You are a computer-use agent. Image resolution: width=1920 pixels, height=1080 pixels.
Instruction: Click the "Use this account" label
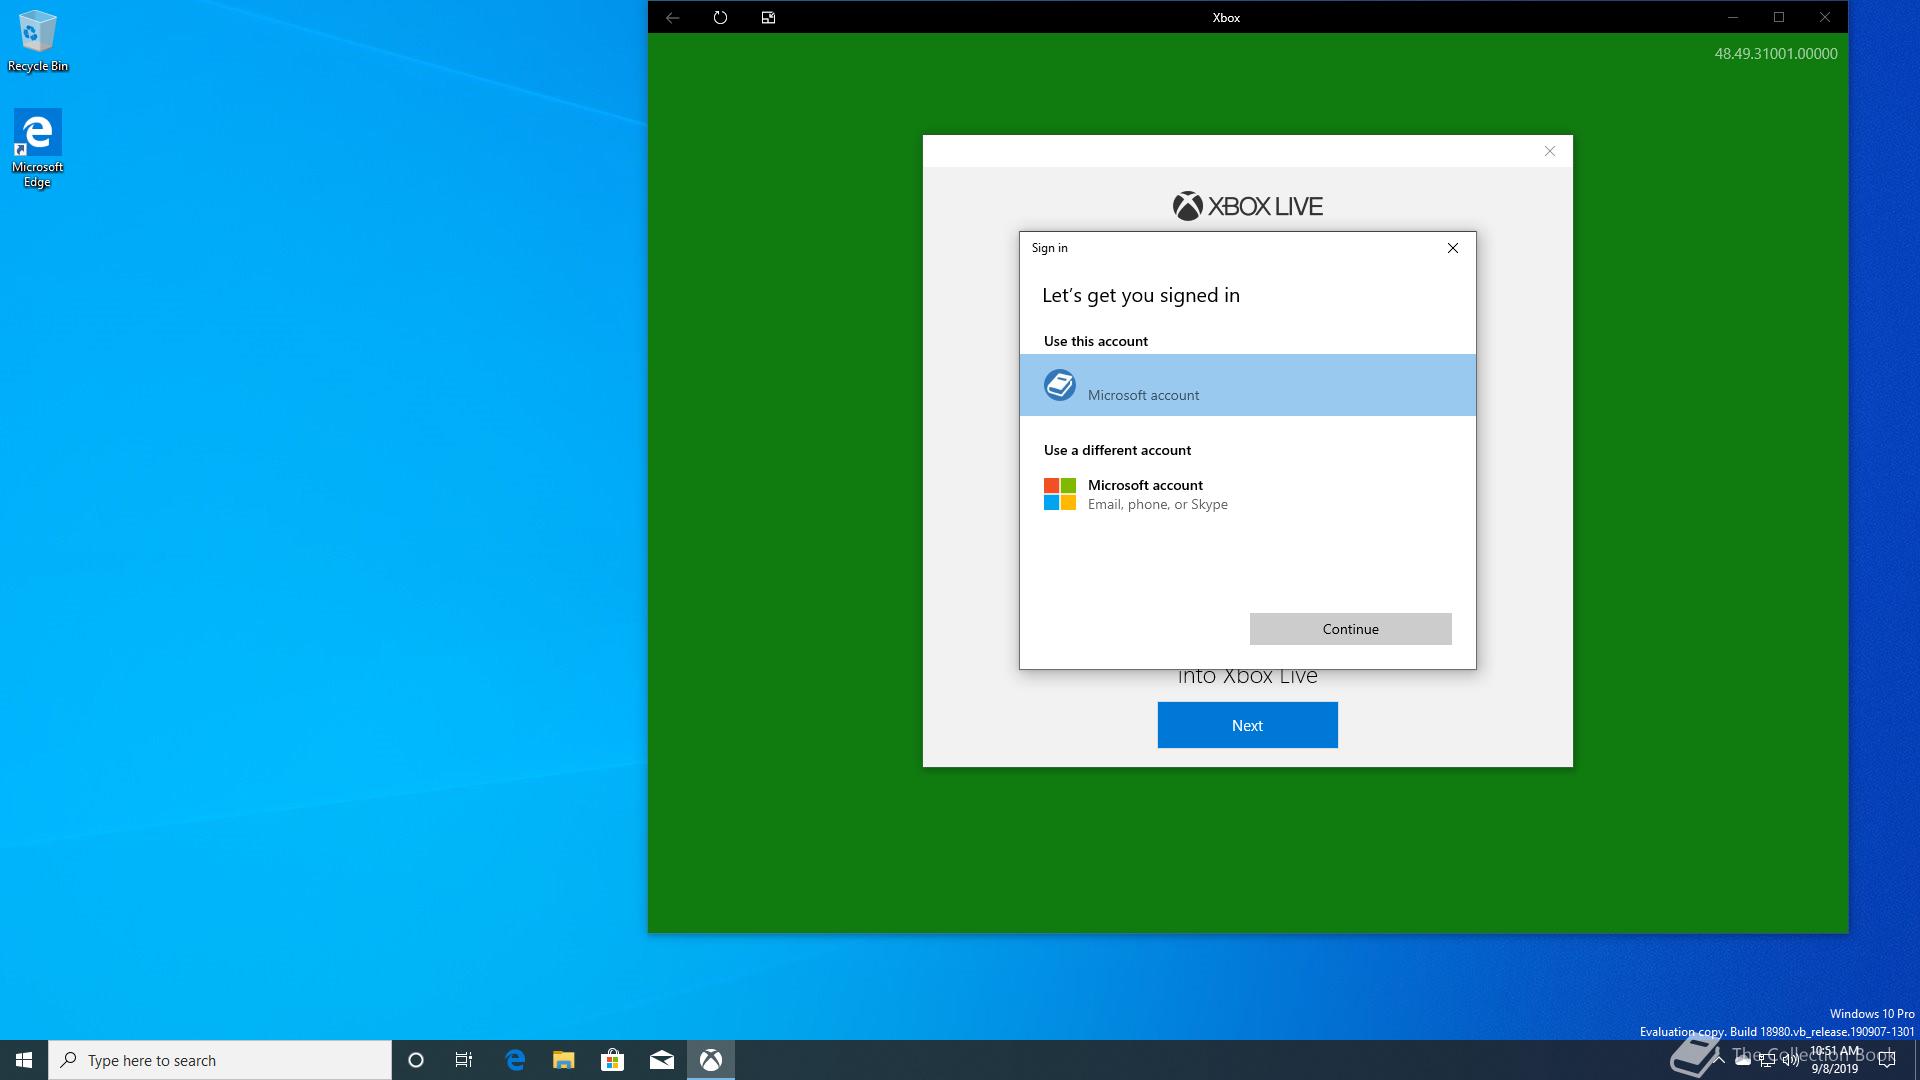[1096, 341]
